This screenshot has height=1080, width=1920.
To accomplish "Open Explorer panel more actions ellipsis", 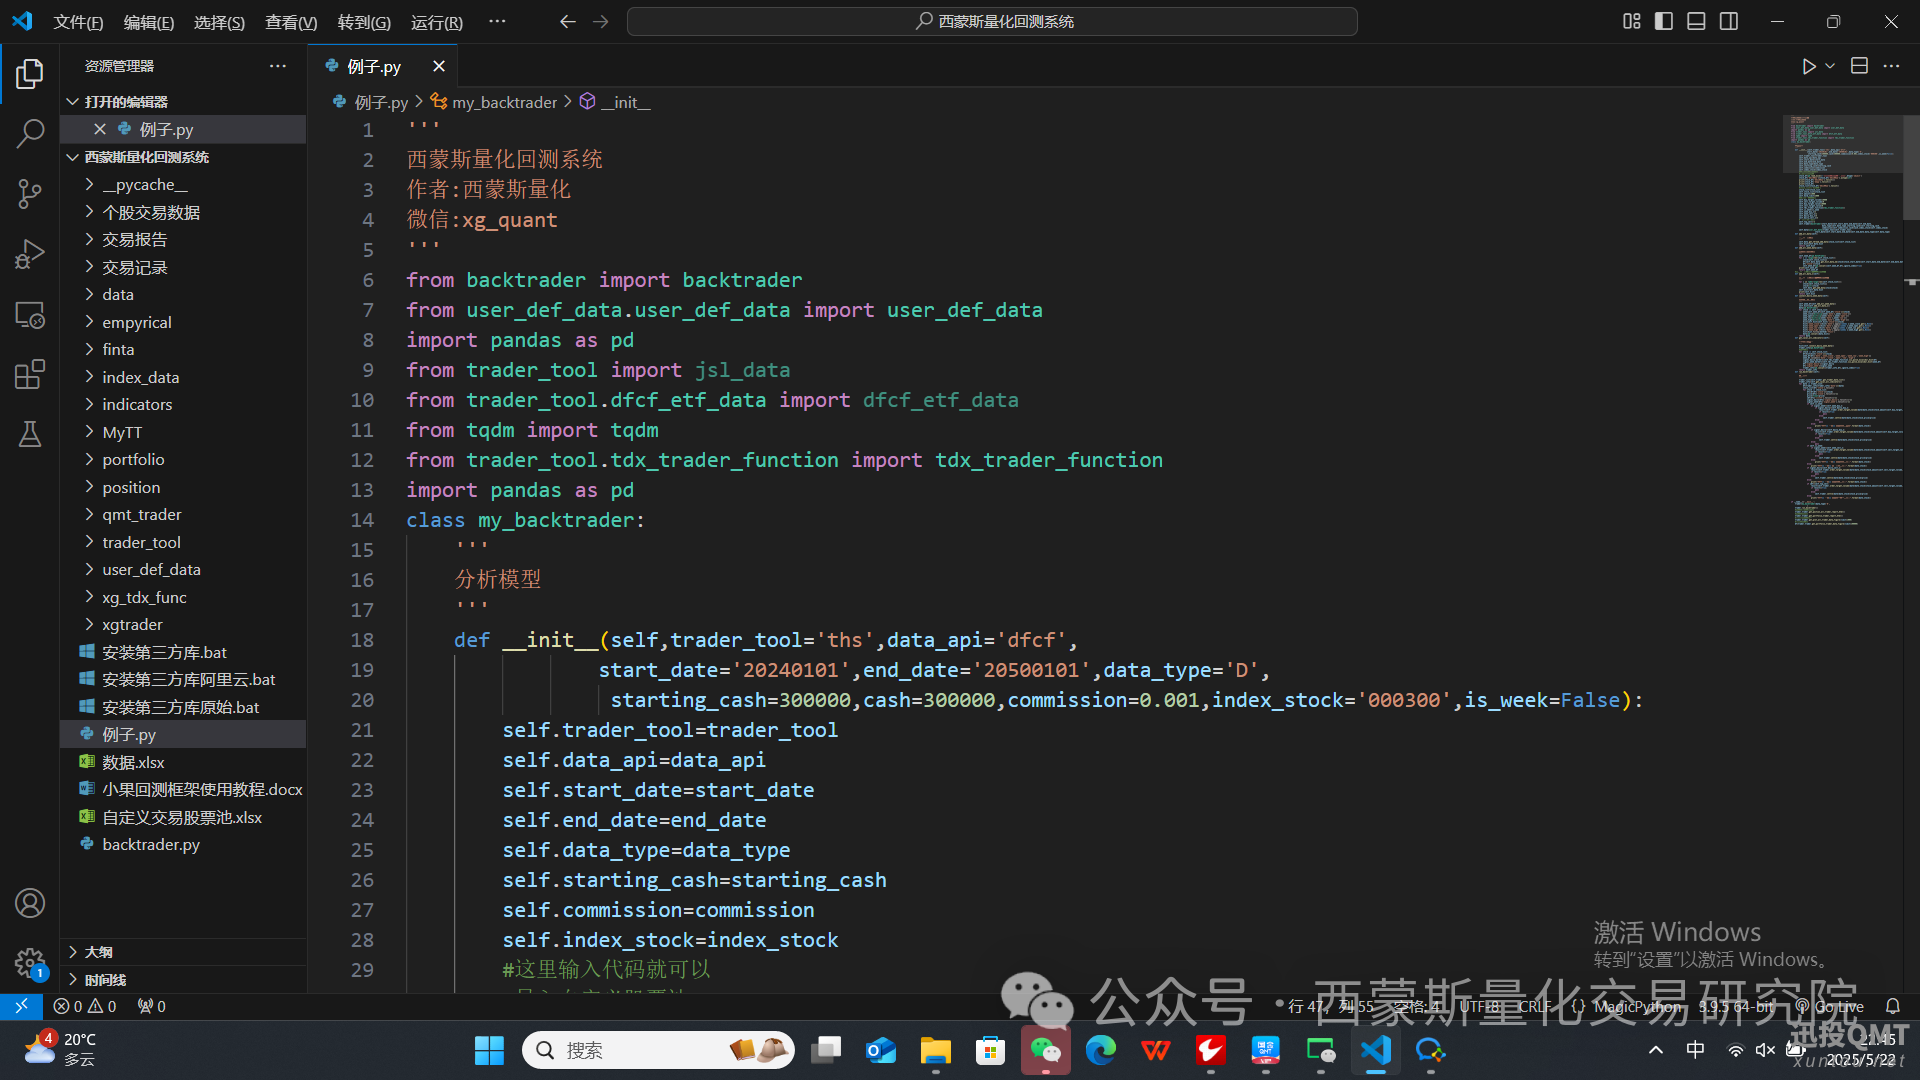I will pyautogui.click(x=278, y=66).
